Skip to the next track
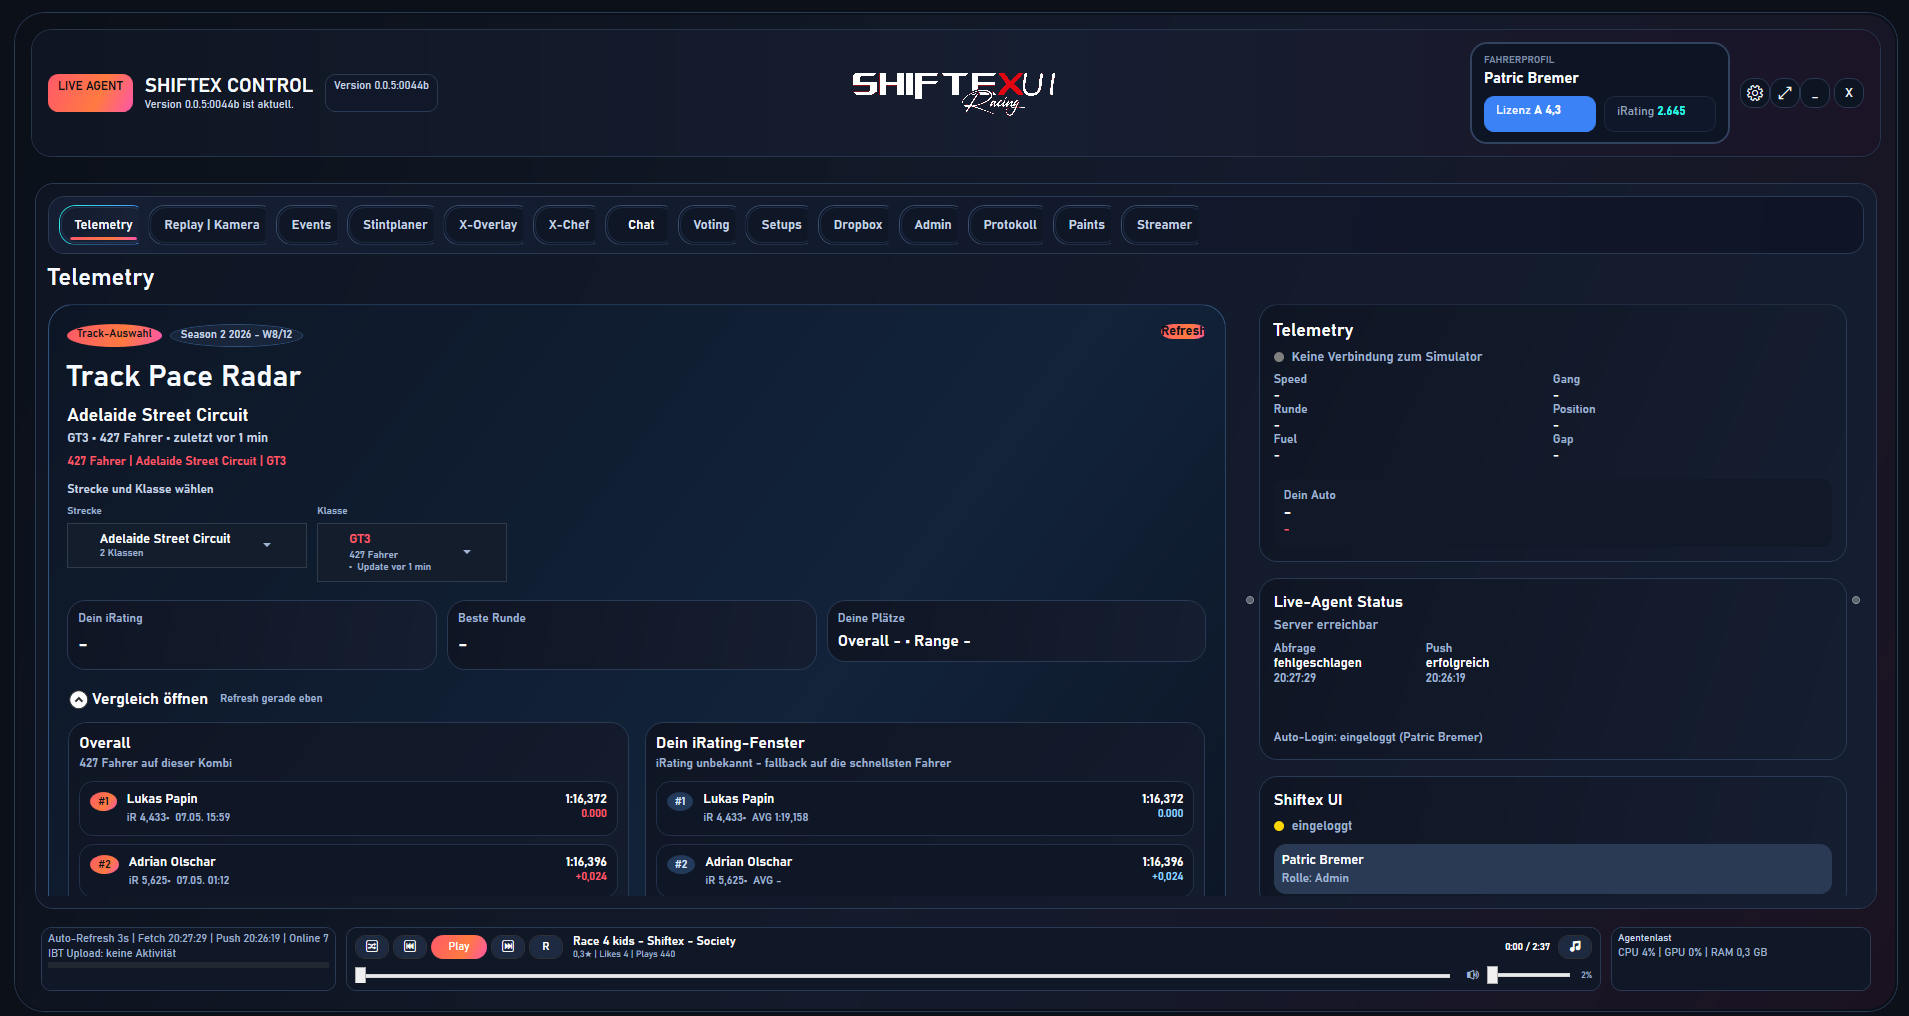Image resolution: width=1909 pixels, height=1016 pixels. 508,946
